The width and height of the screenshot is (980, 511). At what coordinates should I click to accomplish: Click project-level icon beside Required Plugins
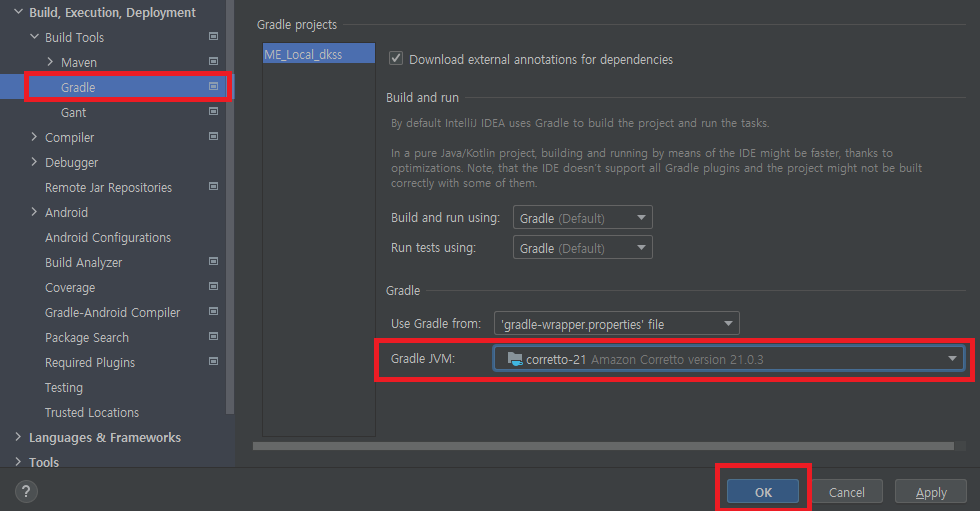[213, 361]
